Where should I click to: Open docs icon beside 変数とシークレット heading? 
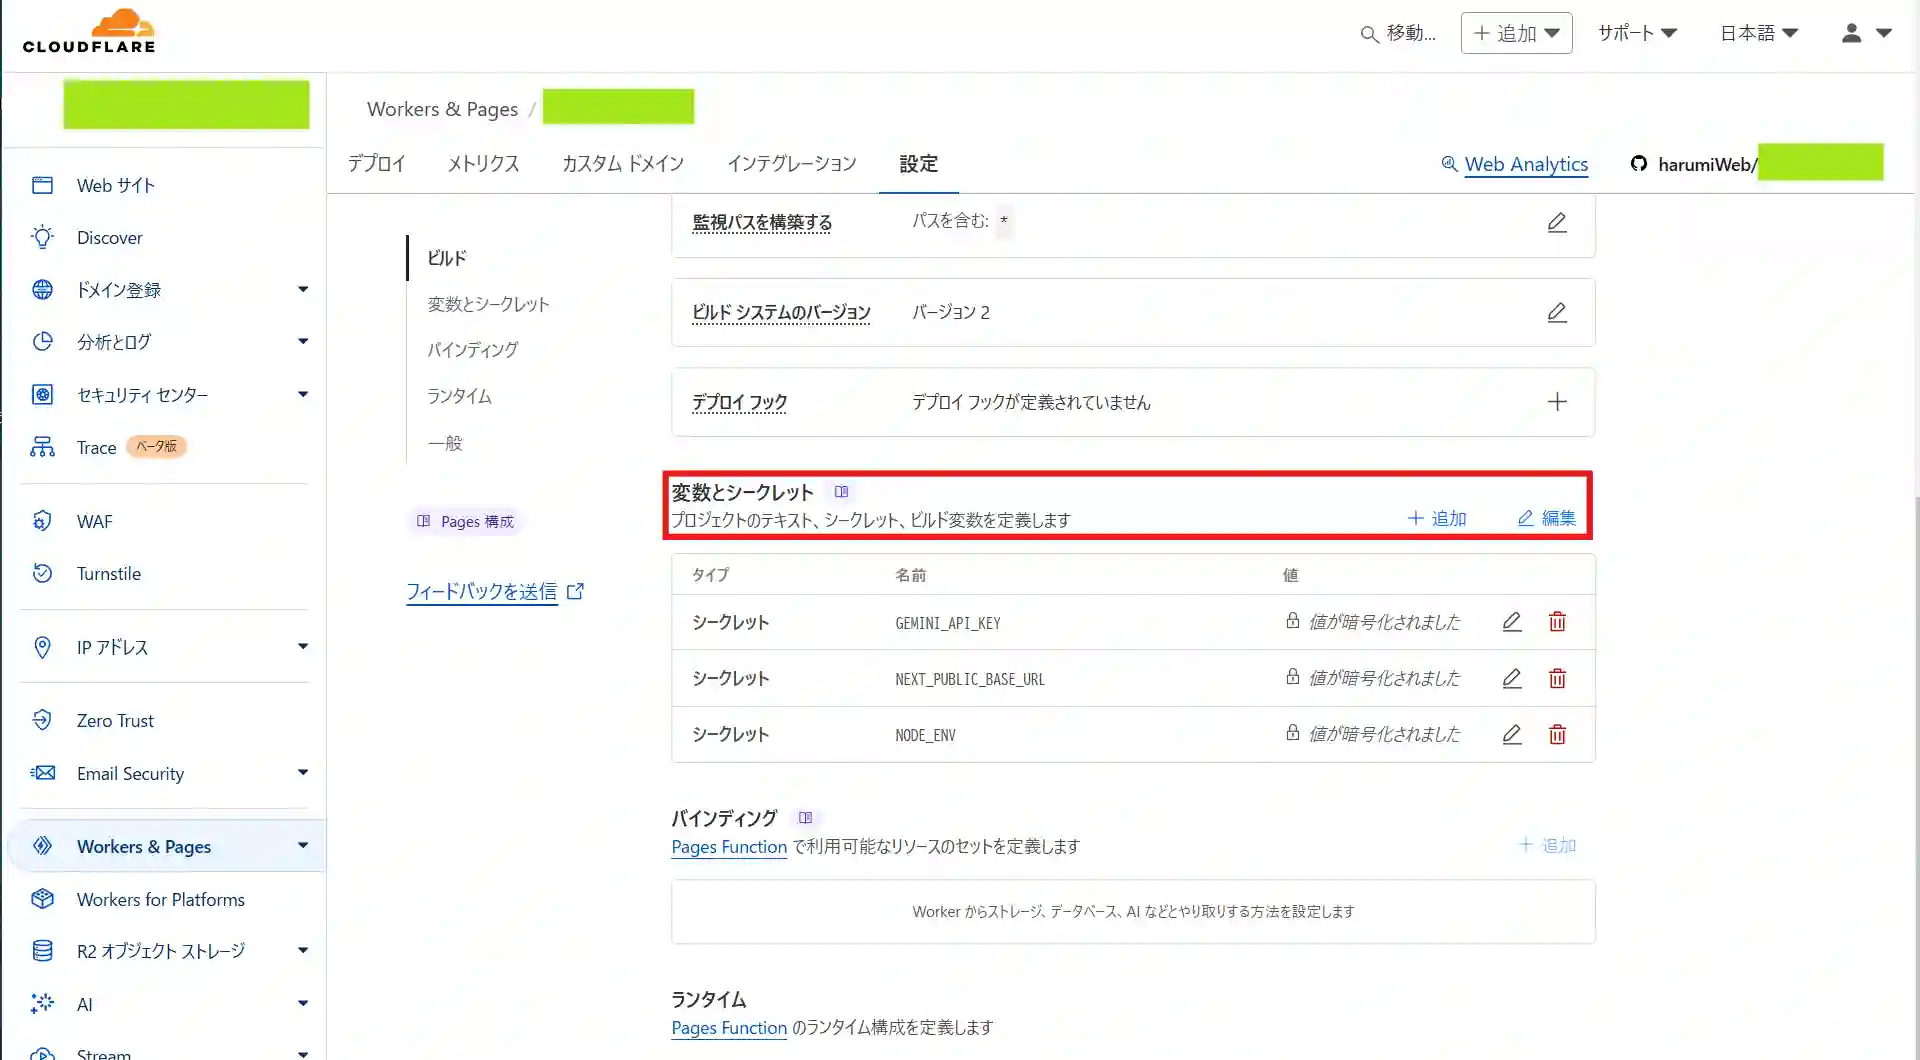coord(841,492)
